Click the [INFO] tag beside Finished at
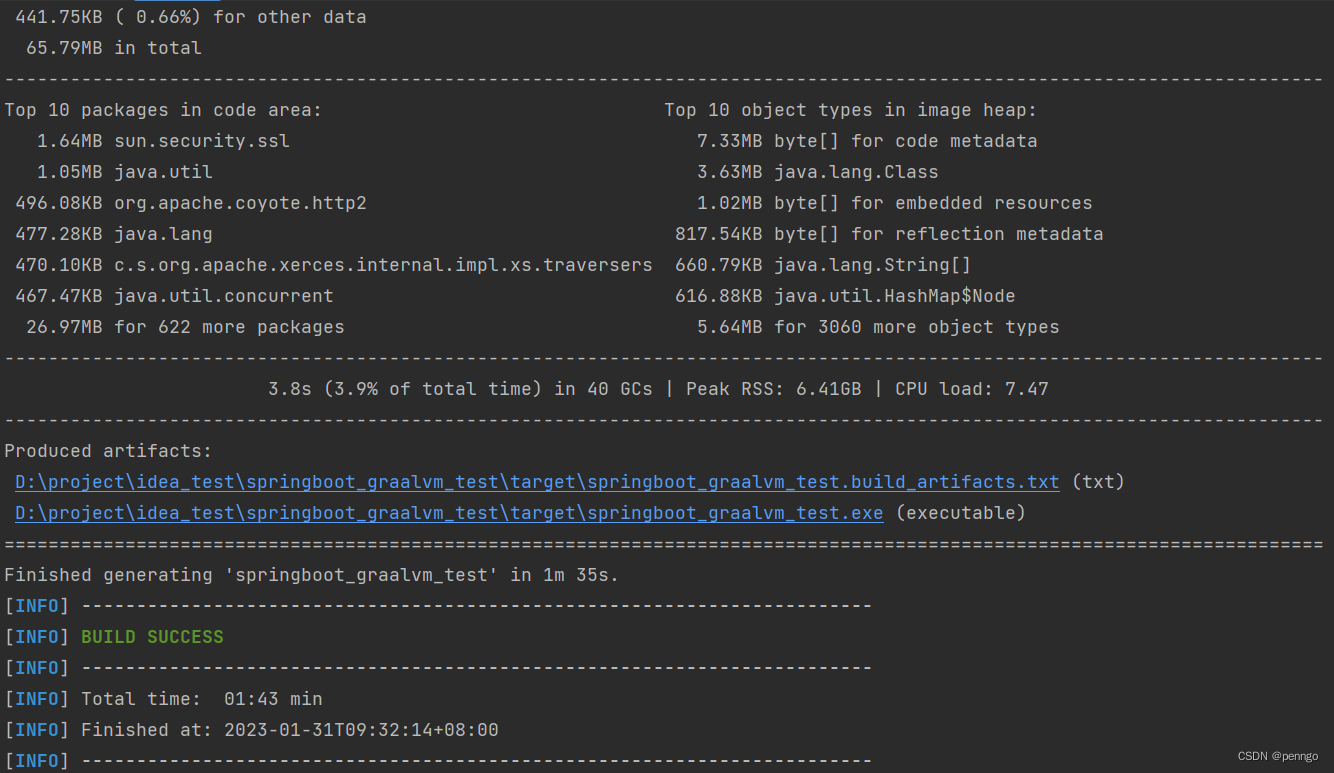Viewport: 1334px width, 773px height. point(37,730)
